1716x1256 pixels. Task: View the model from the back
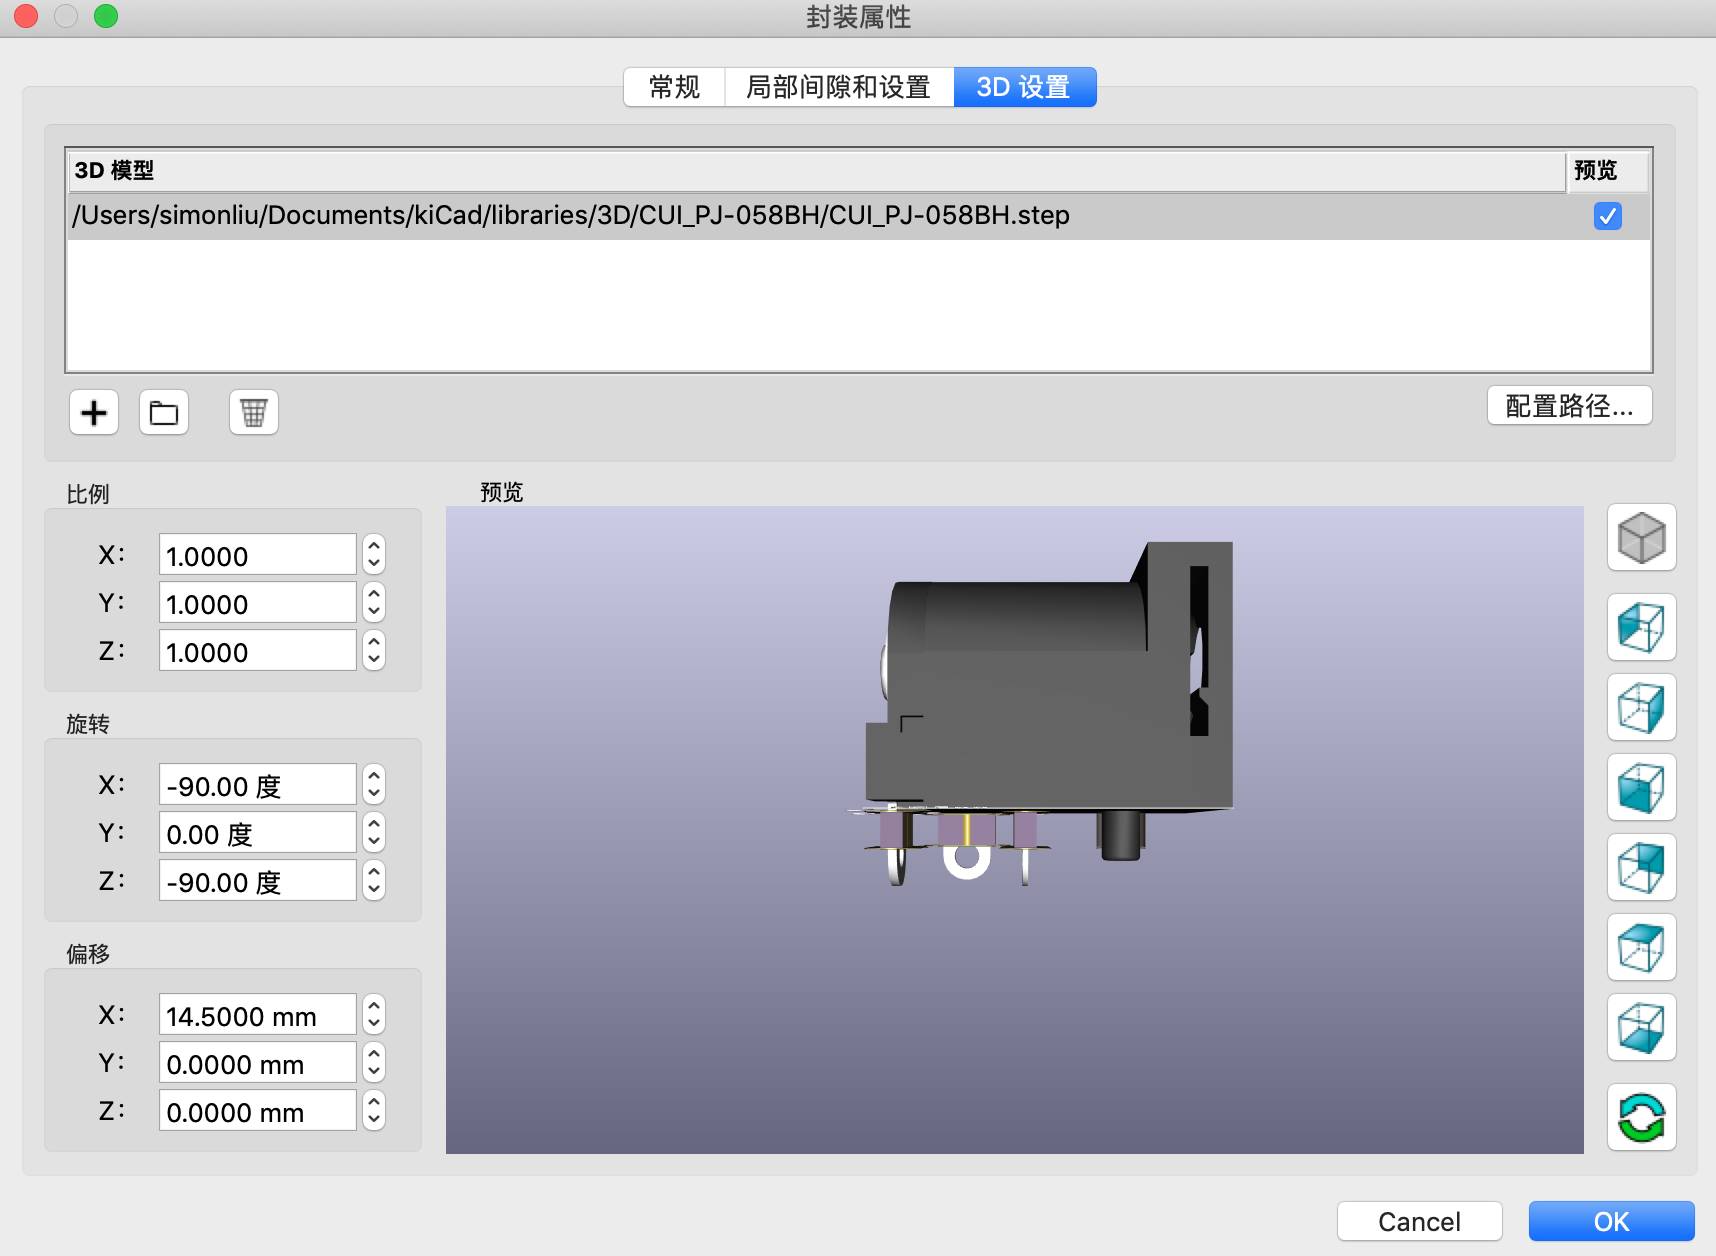coord(1641,868)
